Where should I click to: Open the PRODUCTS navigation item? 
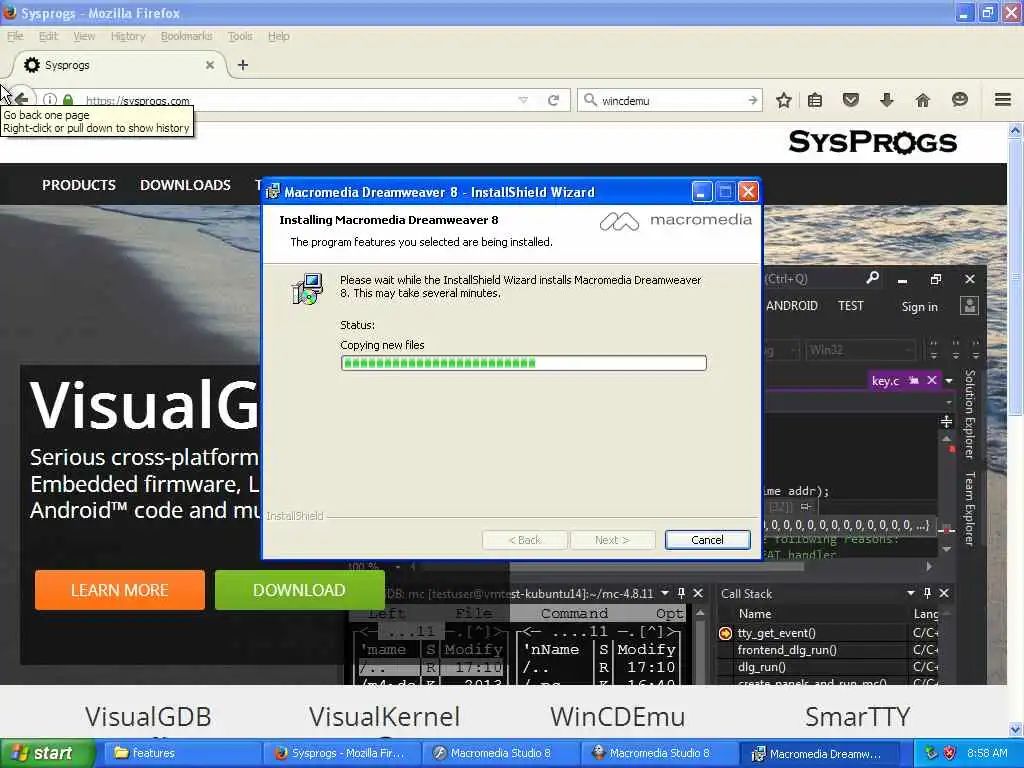tap(79, 185)
